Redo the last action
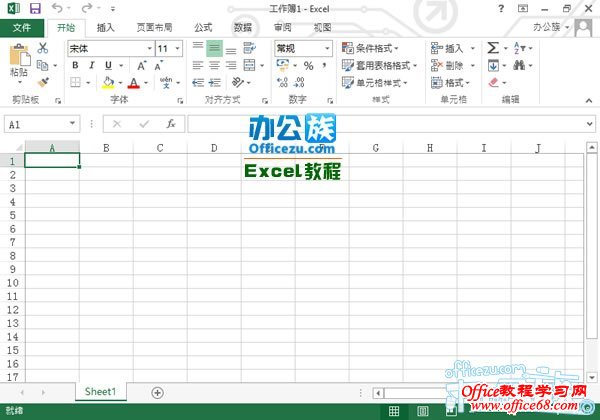This screenshot has width=600, height=420. [87, 8]
